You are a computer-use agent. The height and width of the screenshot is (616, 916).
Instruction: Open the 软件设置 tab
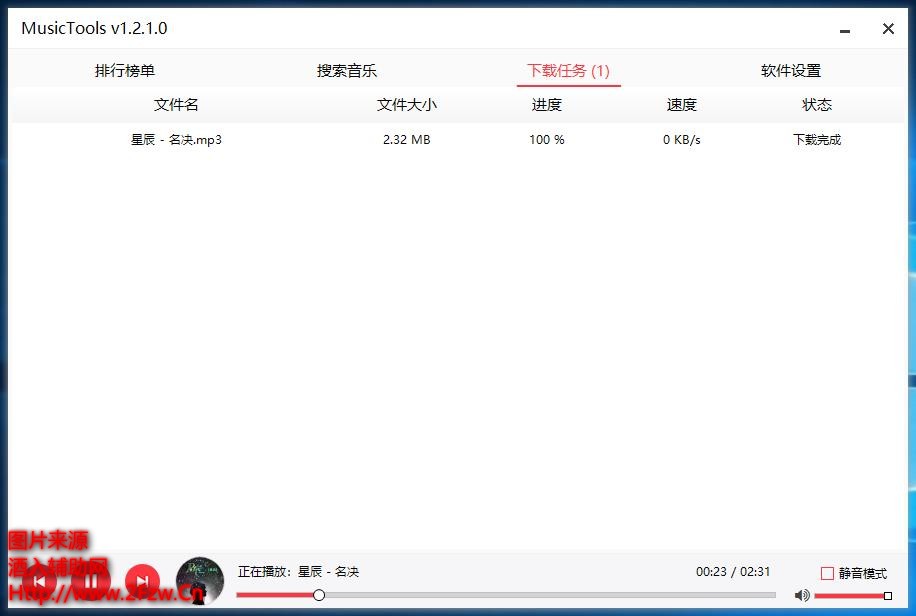[x=791, y=71]
